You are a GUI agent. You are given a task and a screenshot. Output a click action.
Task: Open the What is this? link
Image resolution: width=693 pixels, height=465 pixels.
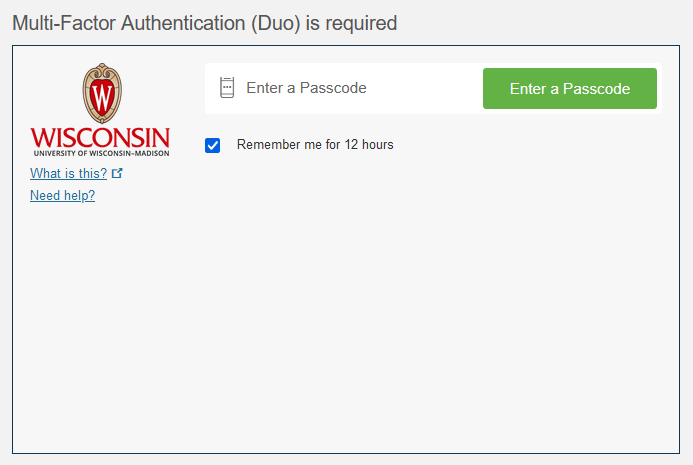coord(68,174)
